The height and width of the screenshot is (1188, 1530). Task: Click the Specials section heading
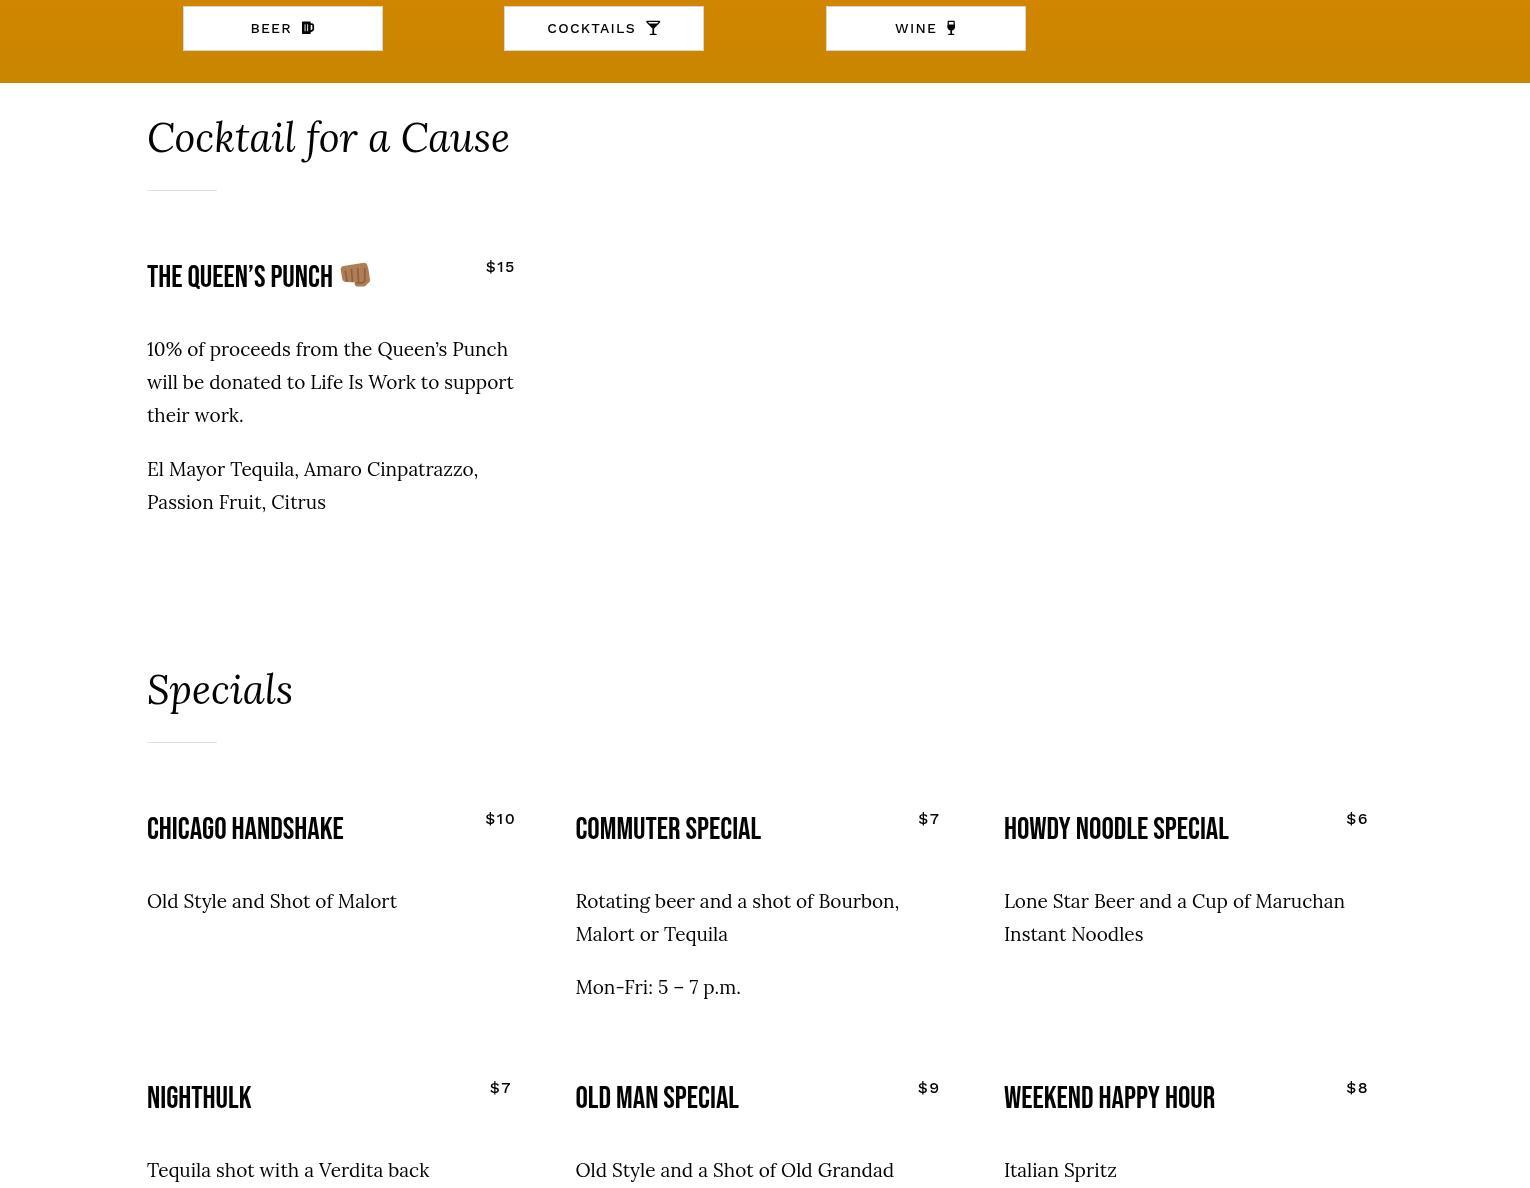coord(220,690)
